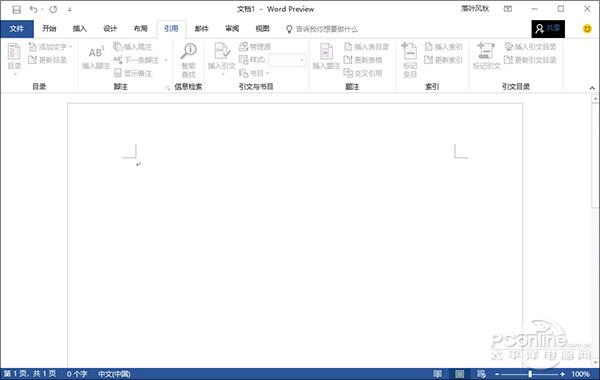
Task: Choose 显示备注 (Show Notes)
Action: (133, 73)
